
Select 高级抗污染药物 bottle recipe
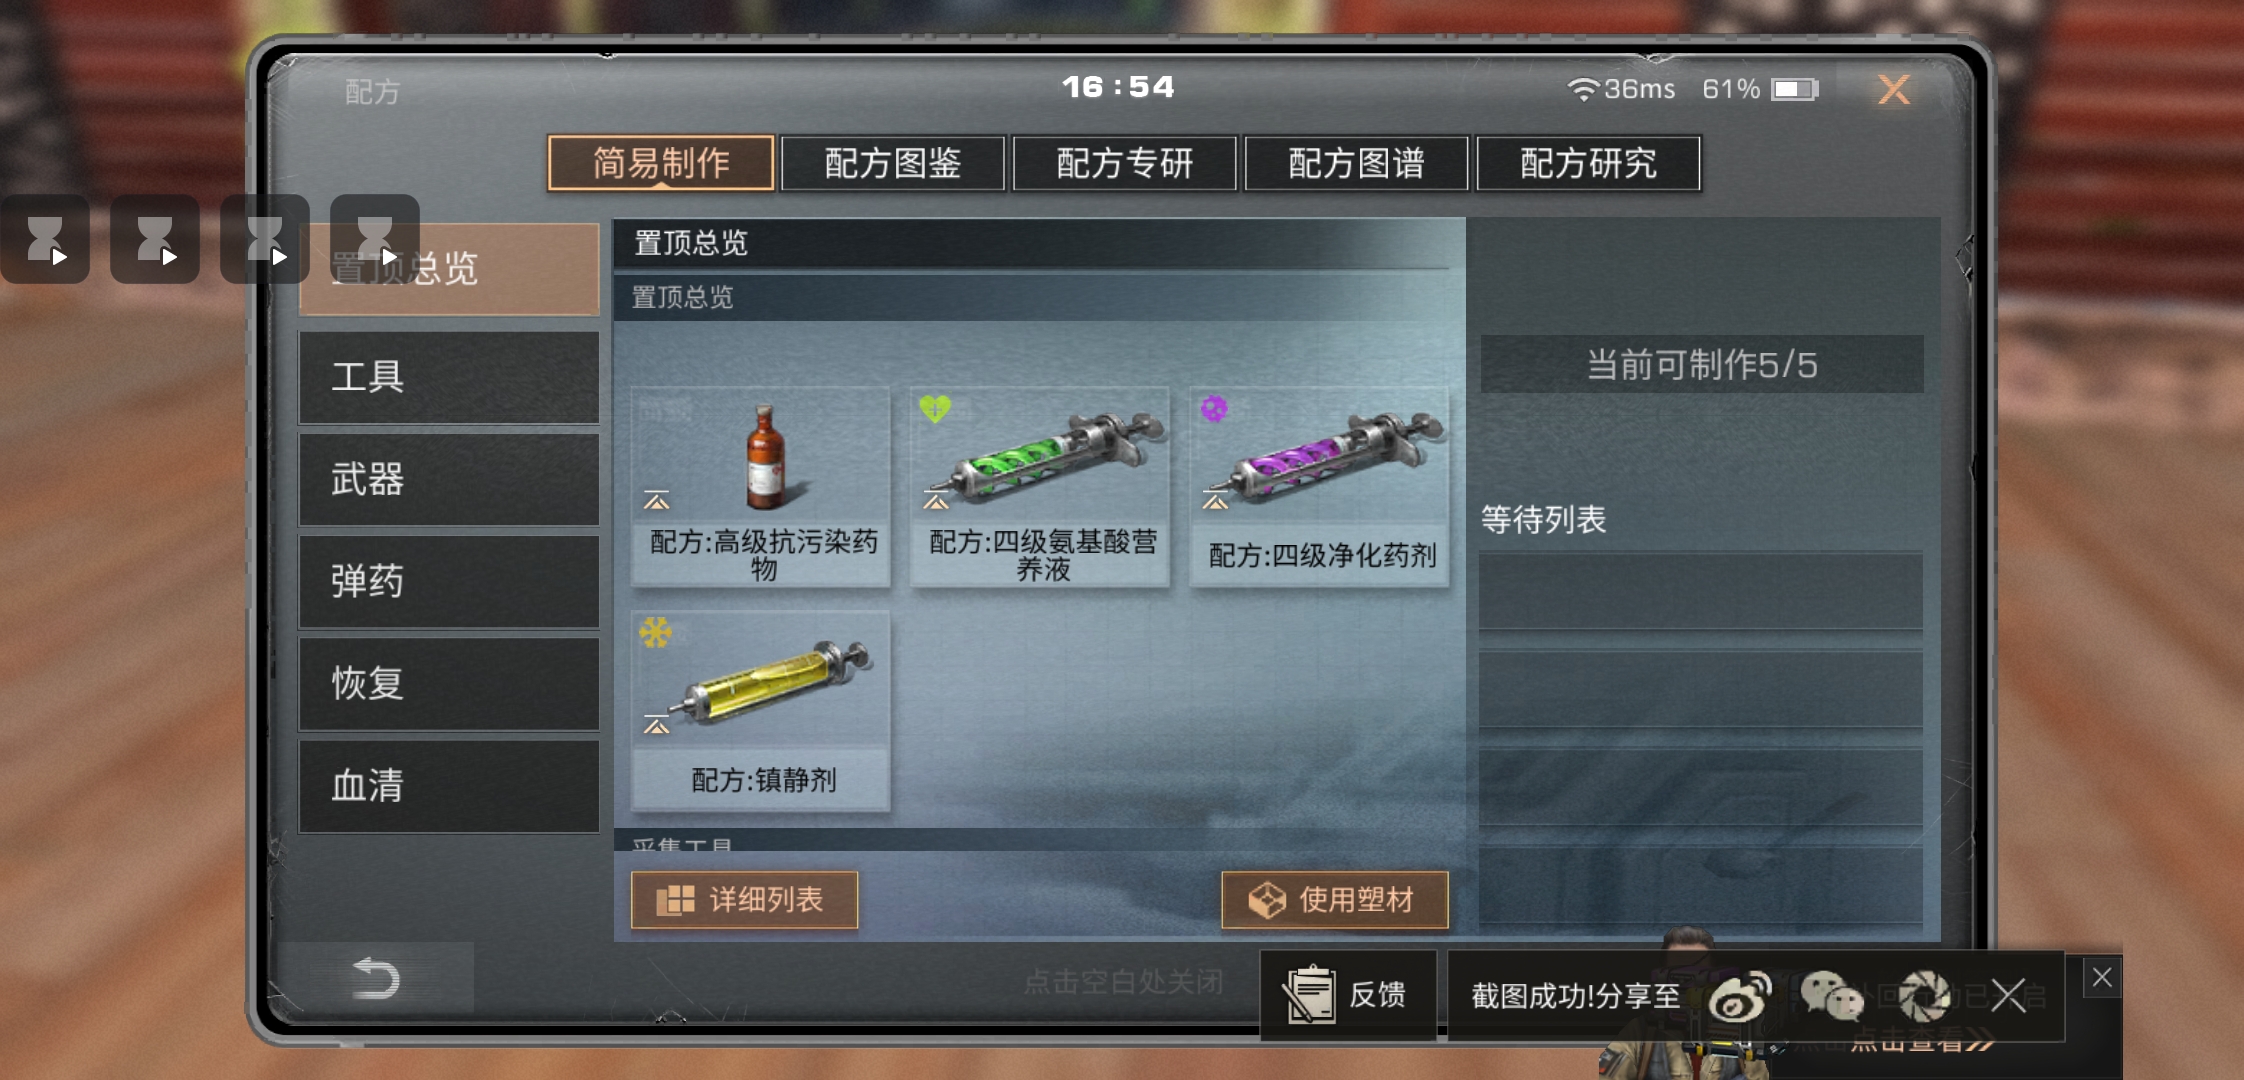[761, 487]
